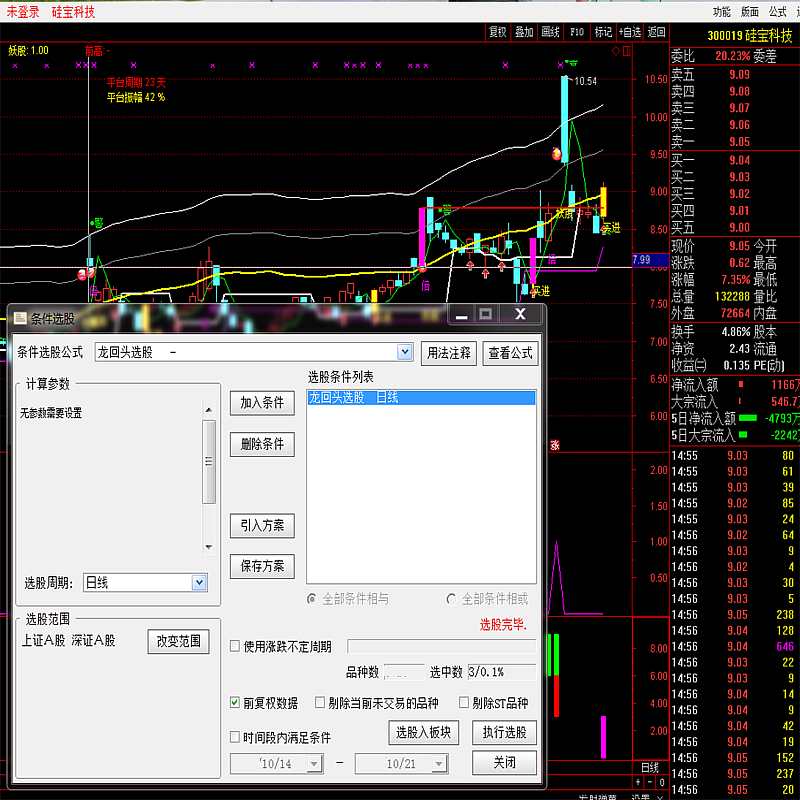Click the 复权 toolbar button

(x=498, y=32)
